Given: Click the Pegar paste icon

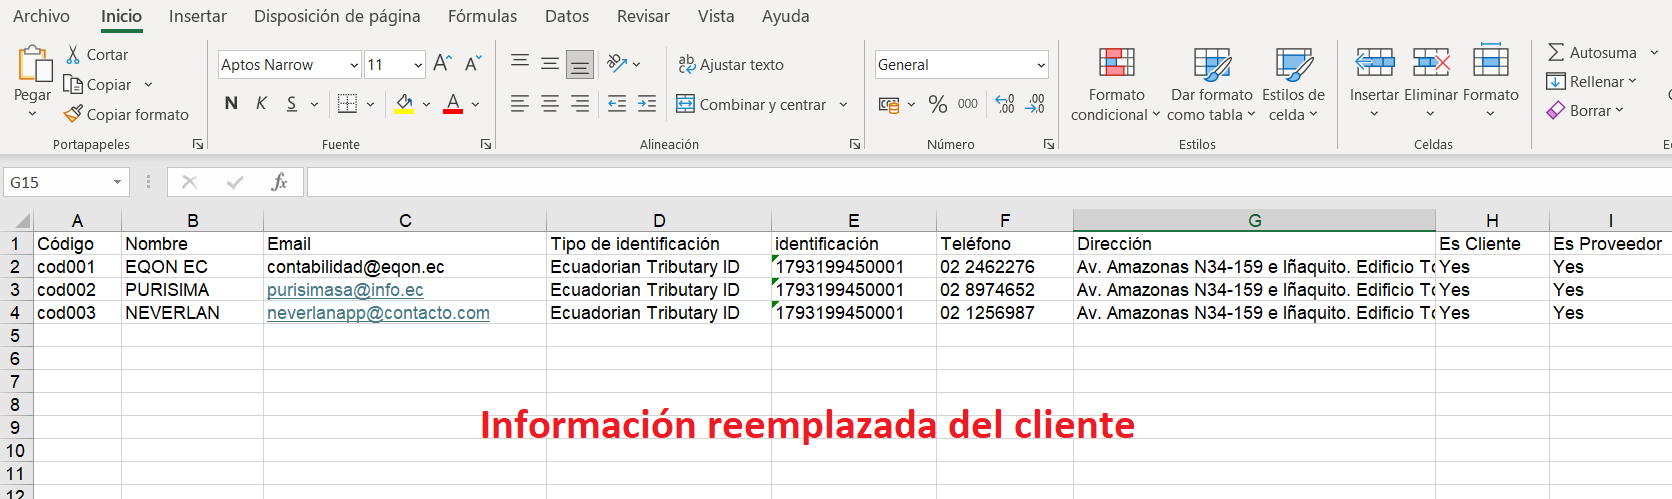Looking at the screenshot, I should tap(34, 63).
